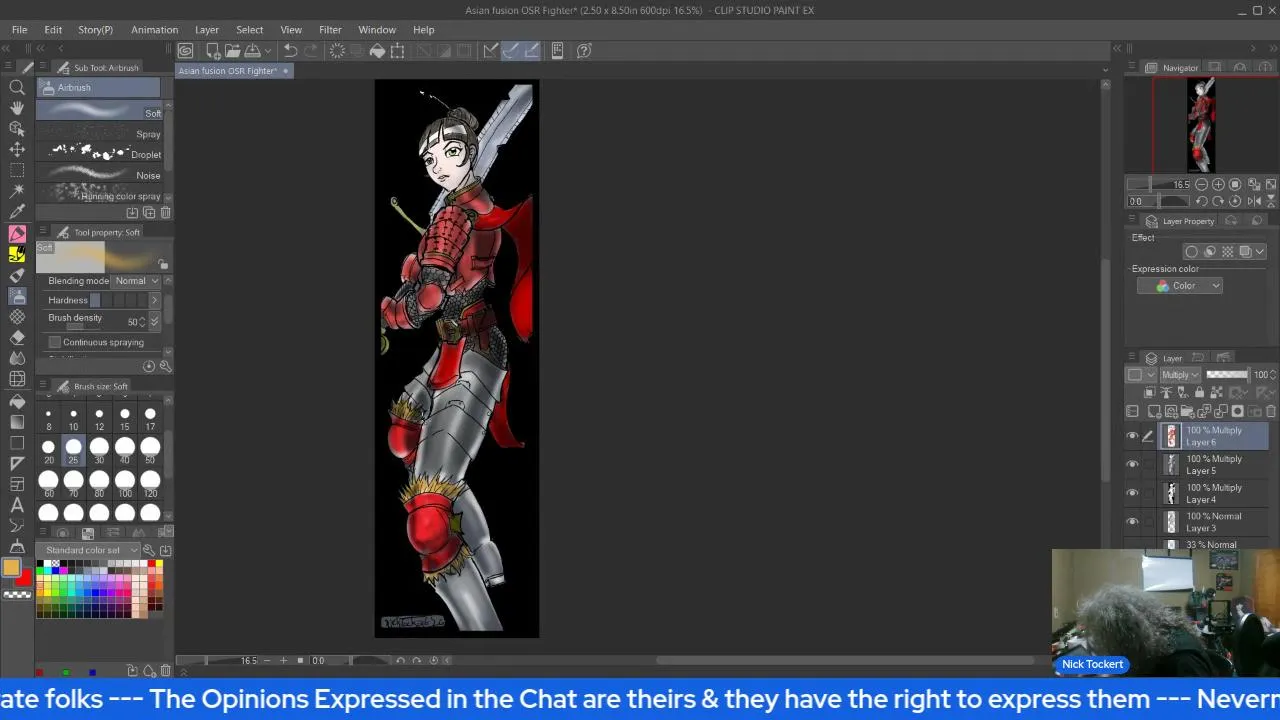This screenshot has height=720, width=1280.
Task: Toggle snap to special ruler icon
Action: 511,50
